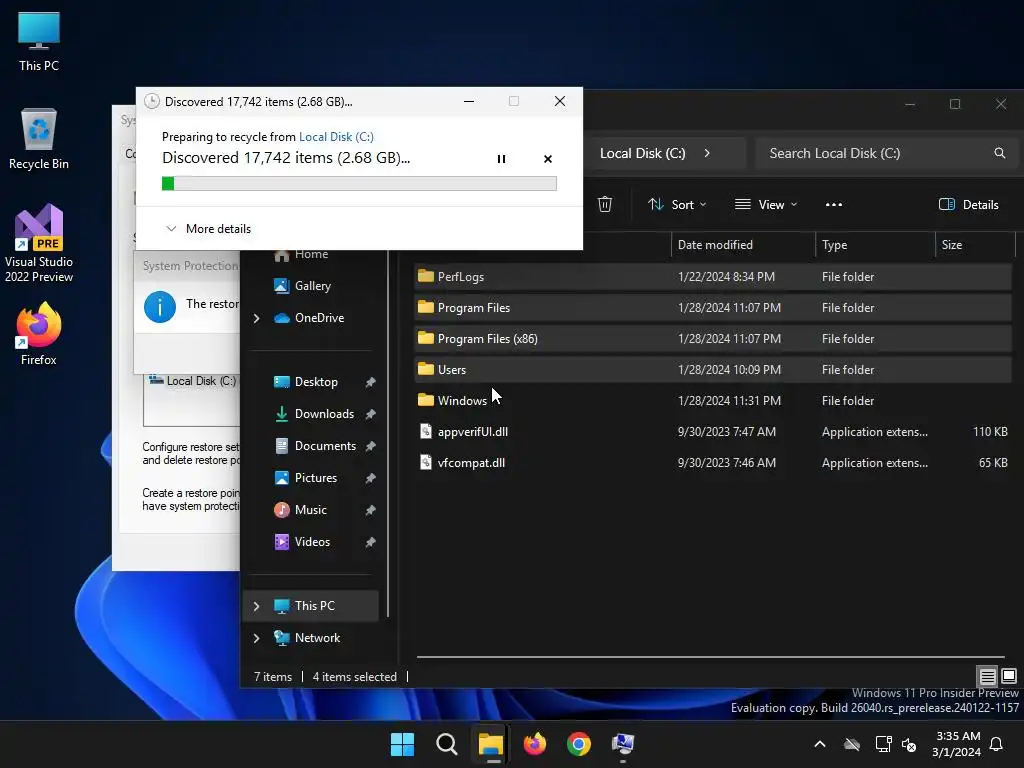This screenshot has width=1024, height=768.
Task: Select Local Disk (C:) breadcrumb
Action: point(642,153)
